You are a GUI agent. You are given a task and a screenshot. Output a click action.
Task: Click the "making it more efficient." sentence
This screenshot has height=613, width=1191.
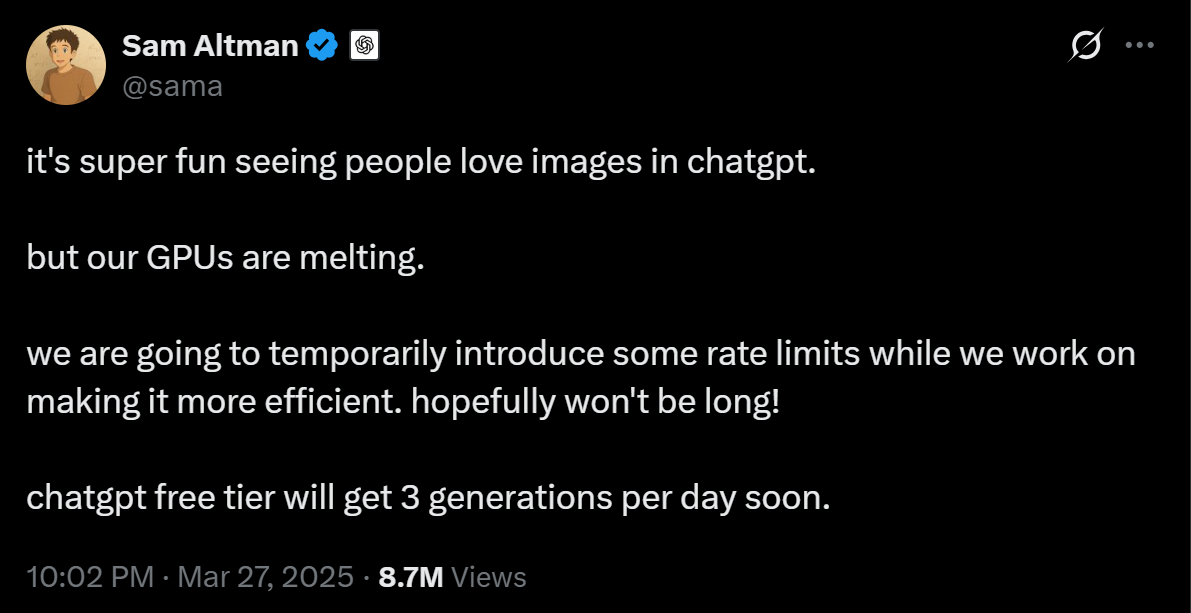point(214,401)
